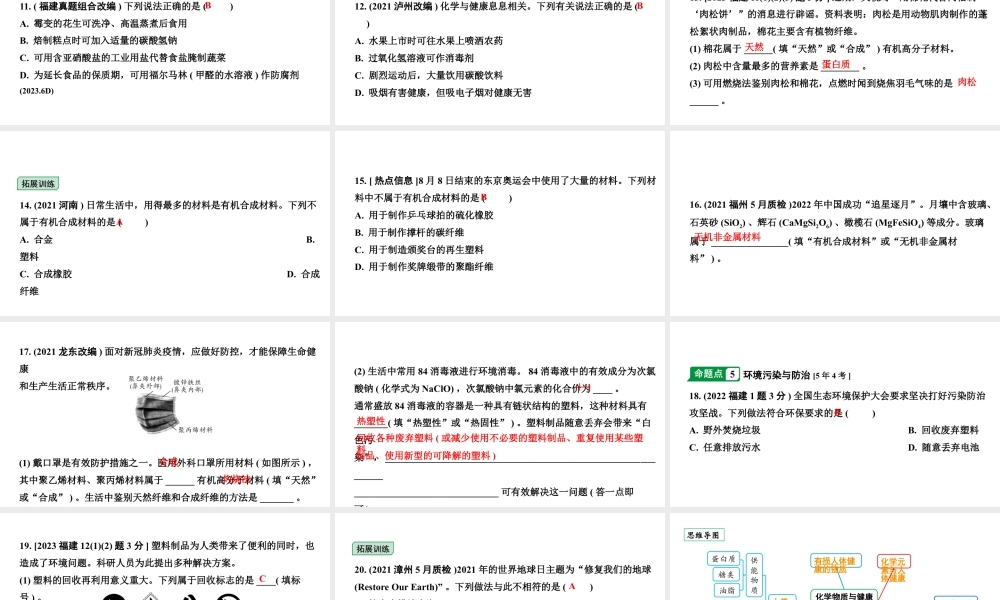Click the circular arrows recycling icon
Viewport: 1000px width, 600px height.
225,597
